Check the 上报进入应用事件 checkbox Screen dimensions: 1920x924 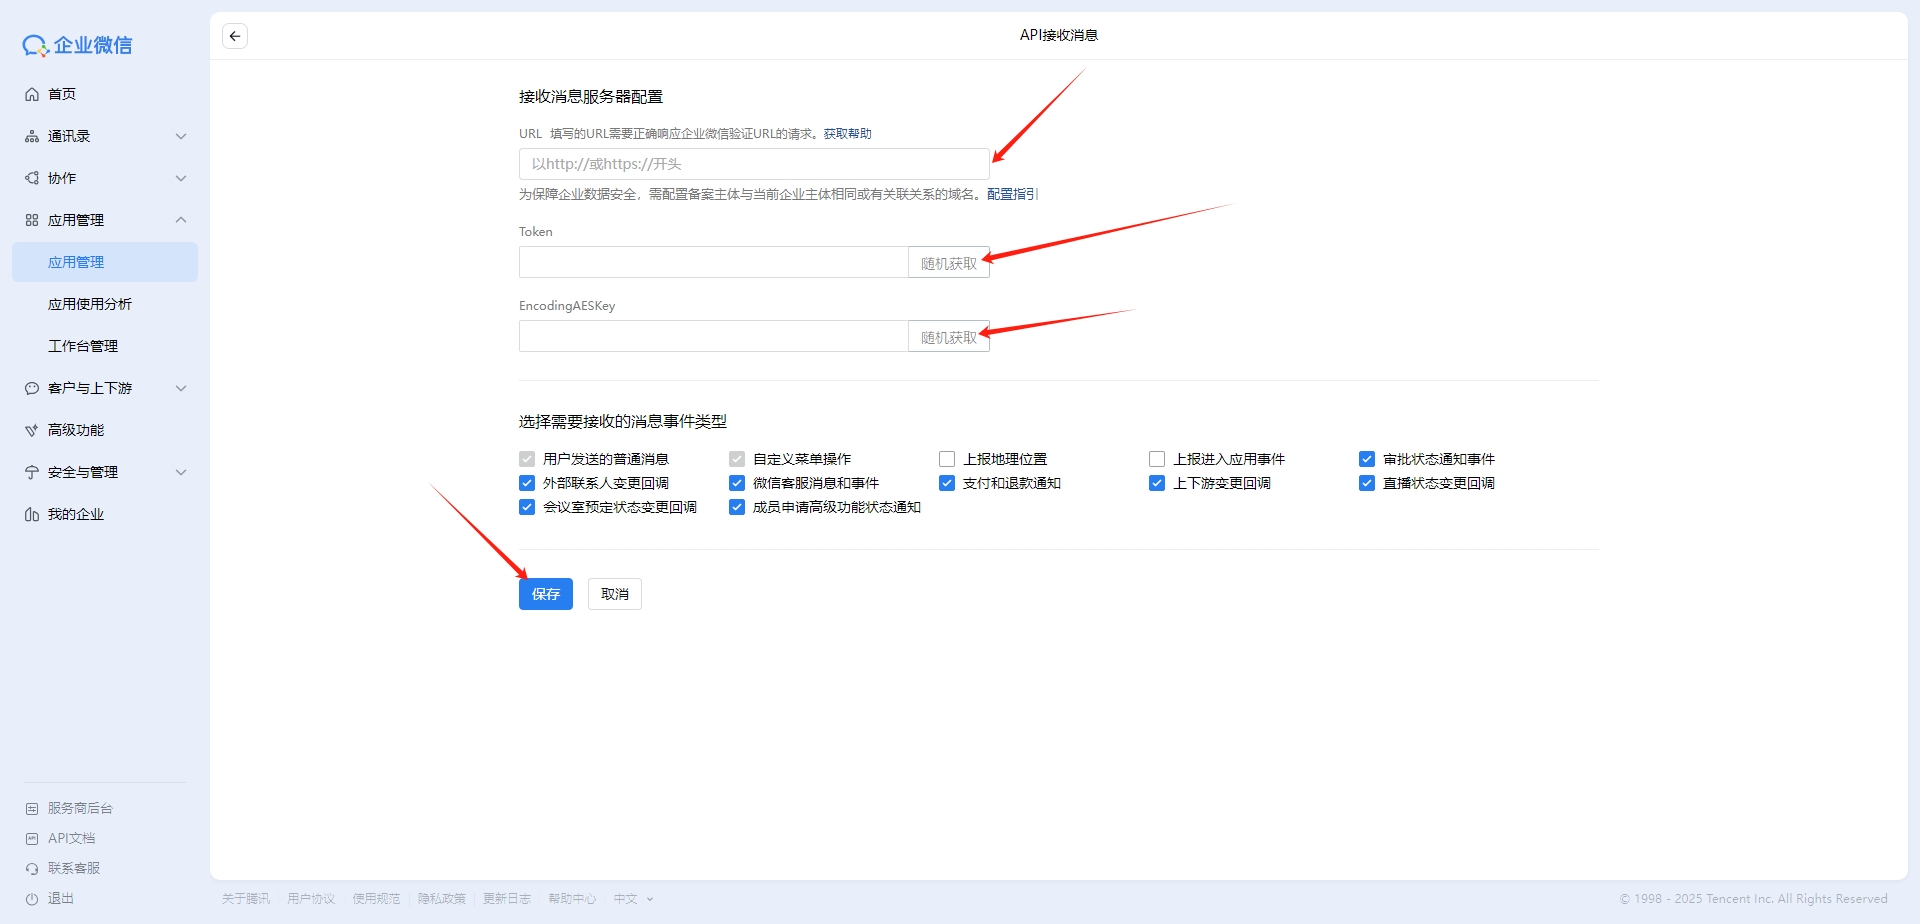tap(1157, 459)
